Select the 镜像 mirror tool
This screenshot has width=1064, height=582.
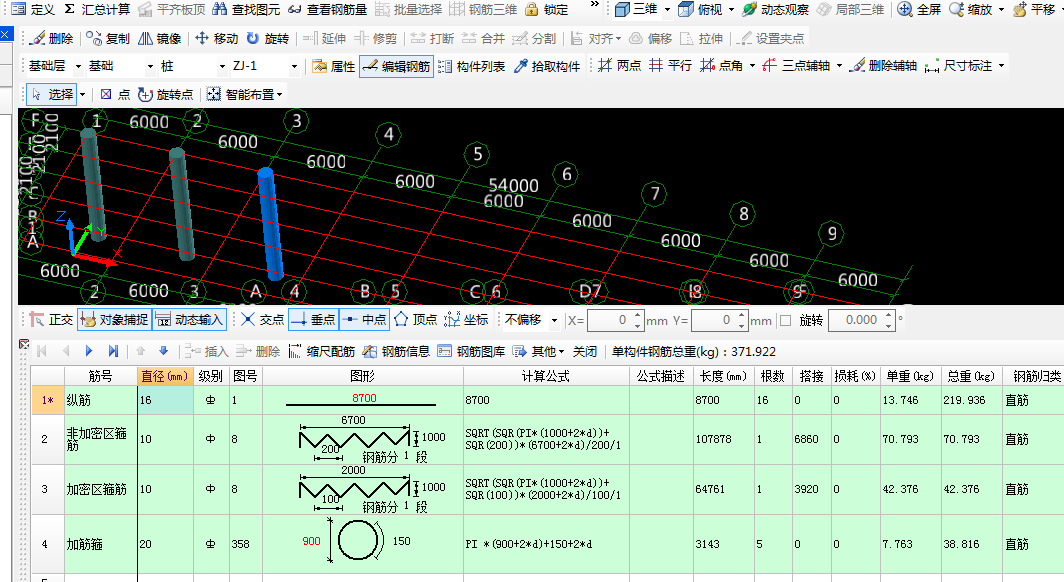coord(160,39)
